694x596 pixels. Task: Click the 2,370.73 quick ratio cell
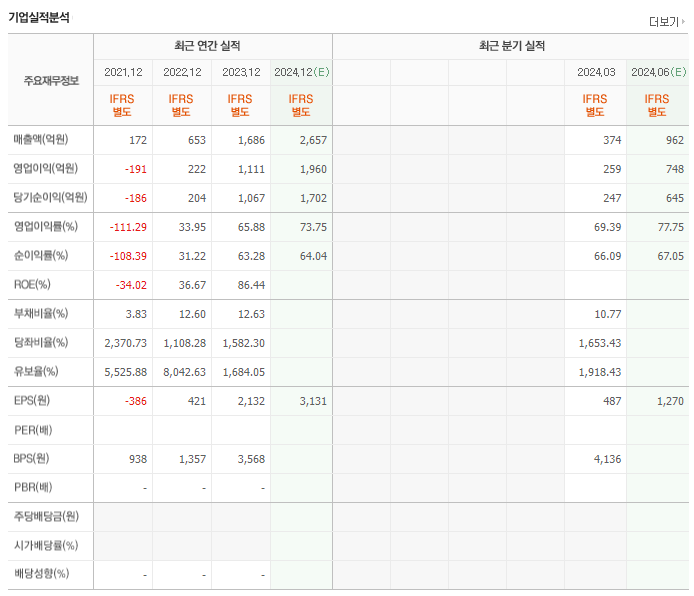click(125, 343)
